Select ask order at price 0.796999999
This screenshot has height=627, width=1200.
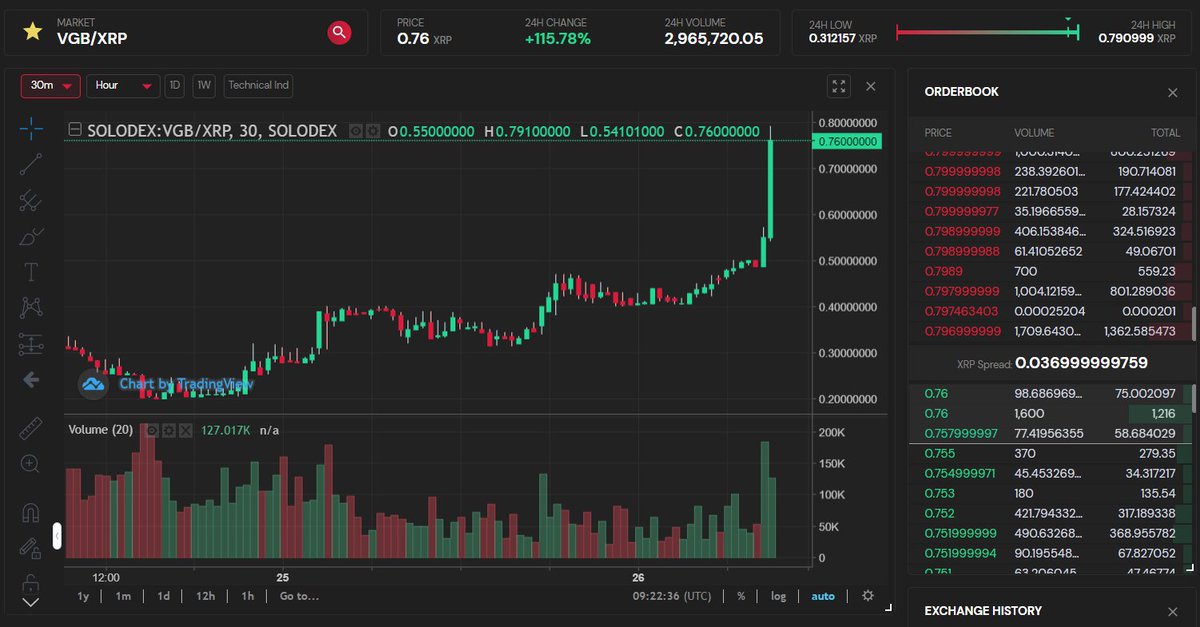[x=1048, y=331]
